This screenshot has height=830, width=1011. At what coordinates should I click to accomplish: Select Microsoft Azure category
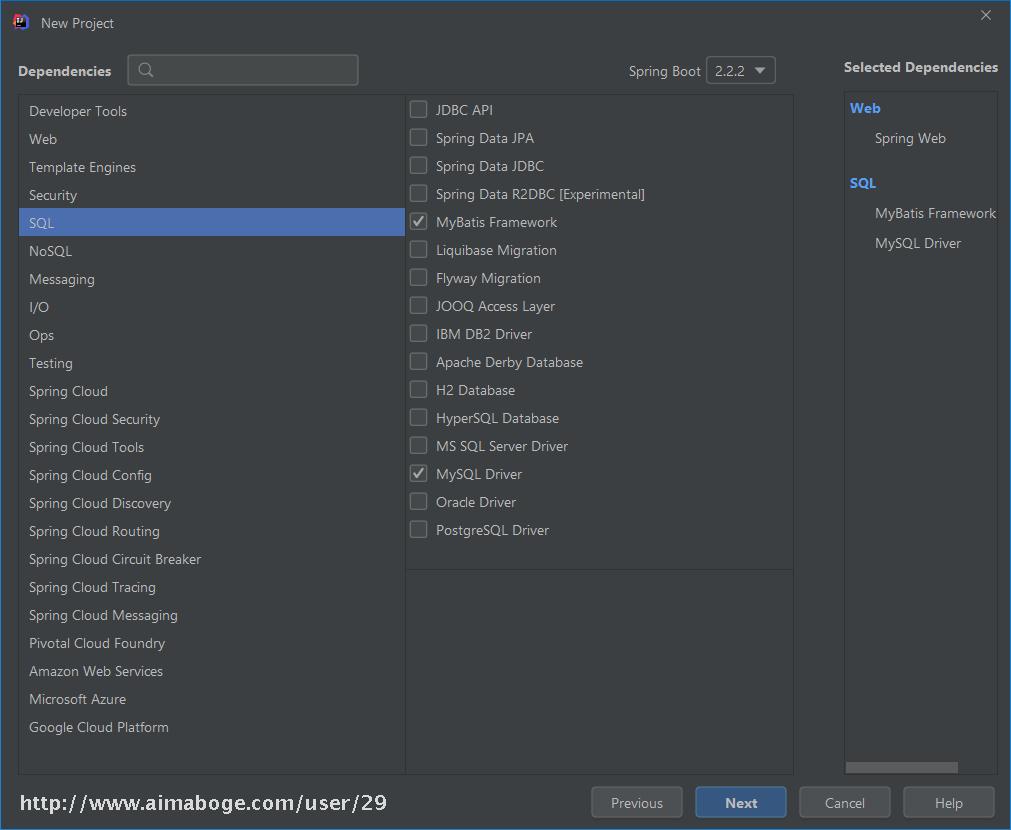click(x=212, y=699)
